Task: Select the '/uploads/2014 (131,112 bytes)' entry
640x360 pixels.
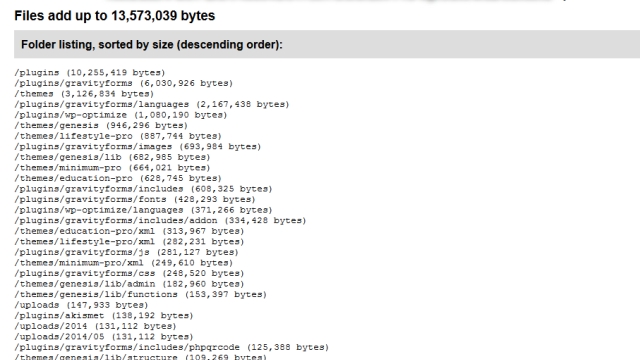Action: pyautogui.click(x=96, y=327)
